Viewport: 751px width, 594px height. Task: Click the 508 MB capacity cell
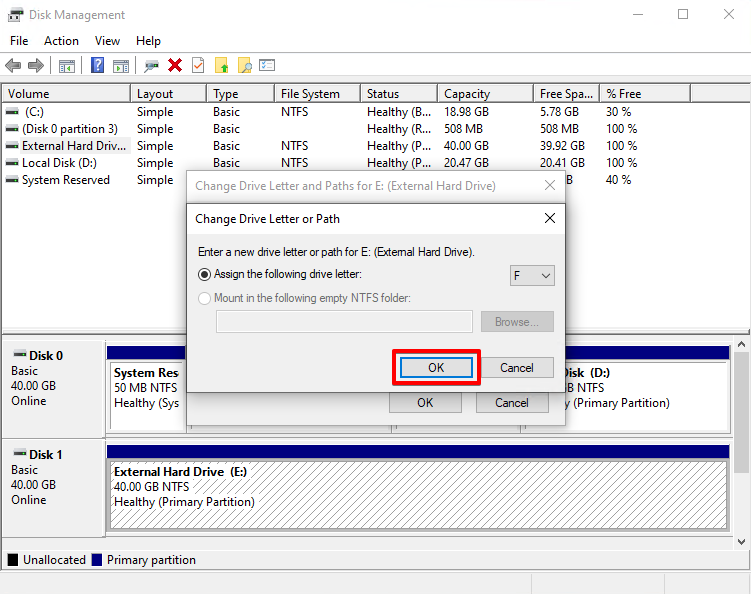click(463, 129)
